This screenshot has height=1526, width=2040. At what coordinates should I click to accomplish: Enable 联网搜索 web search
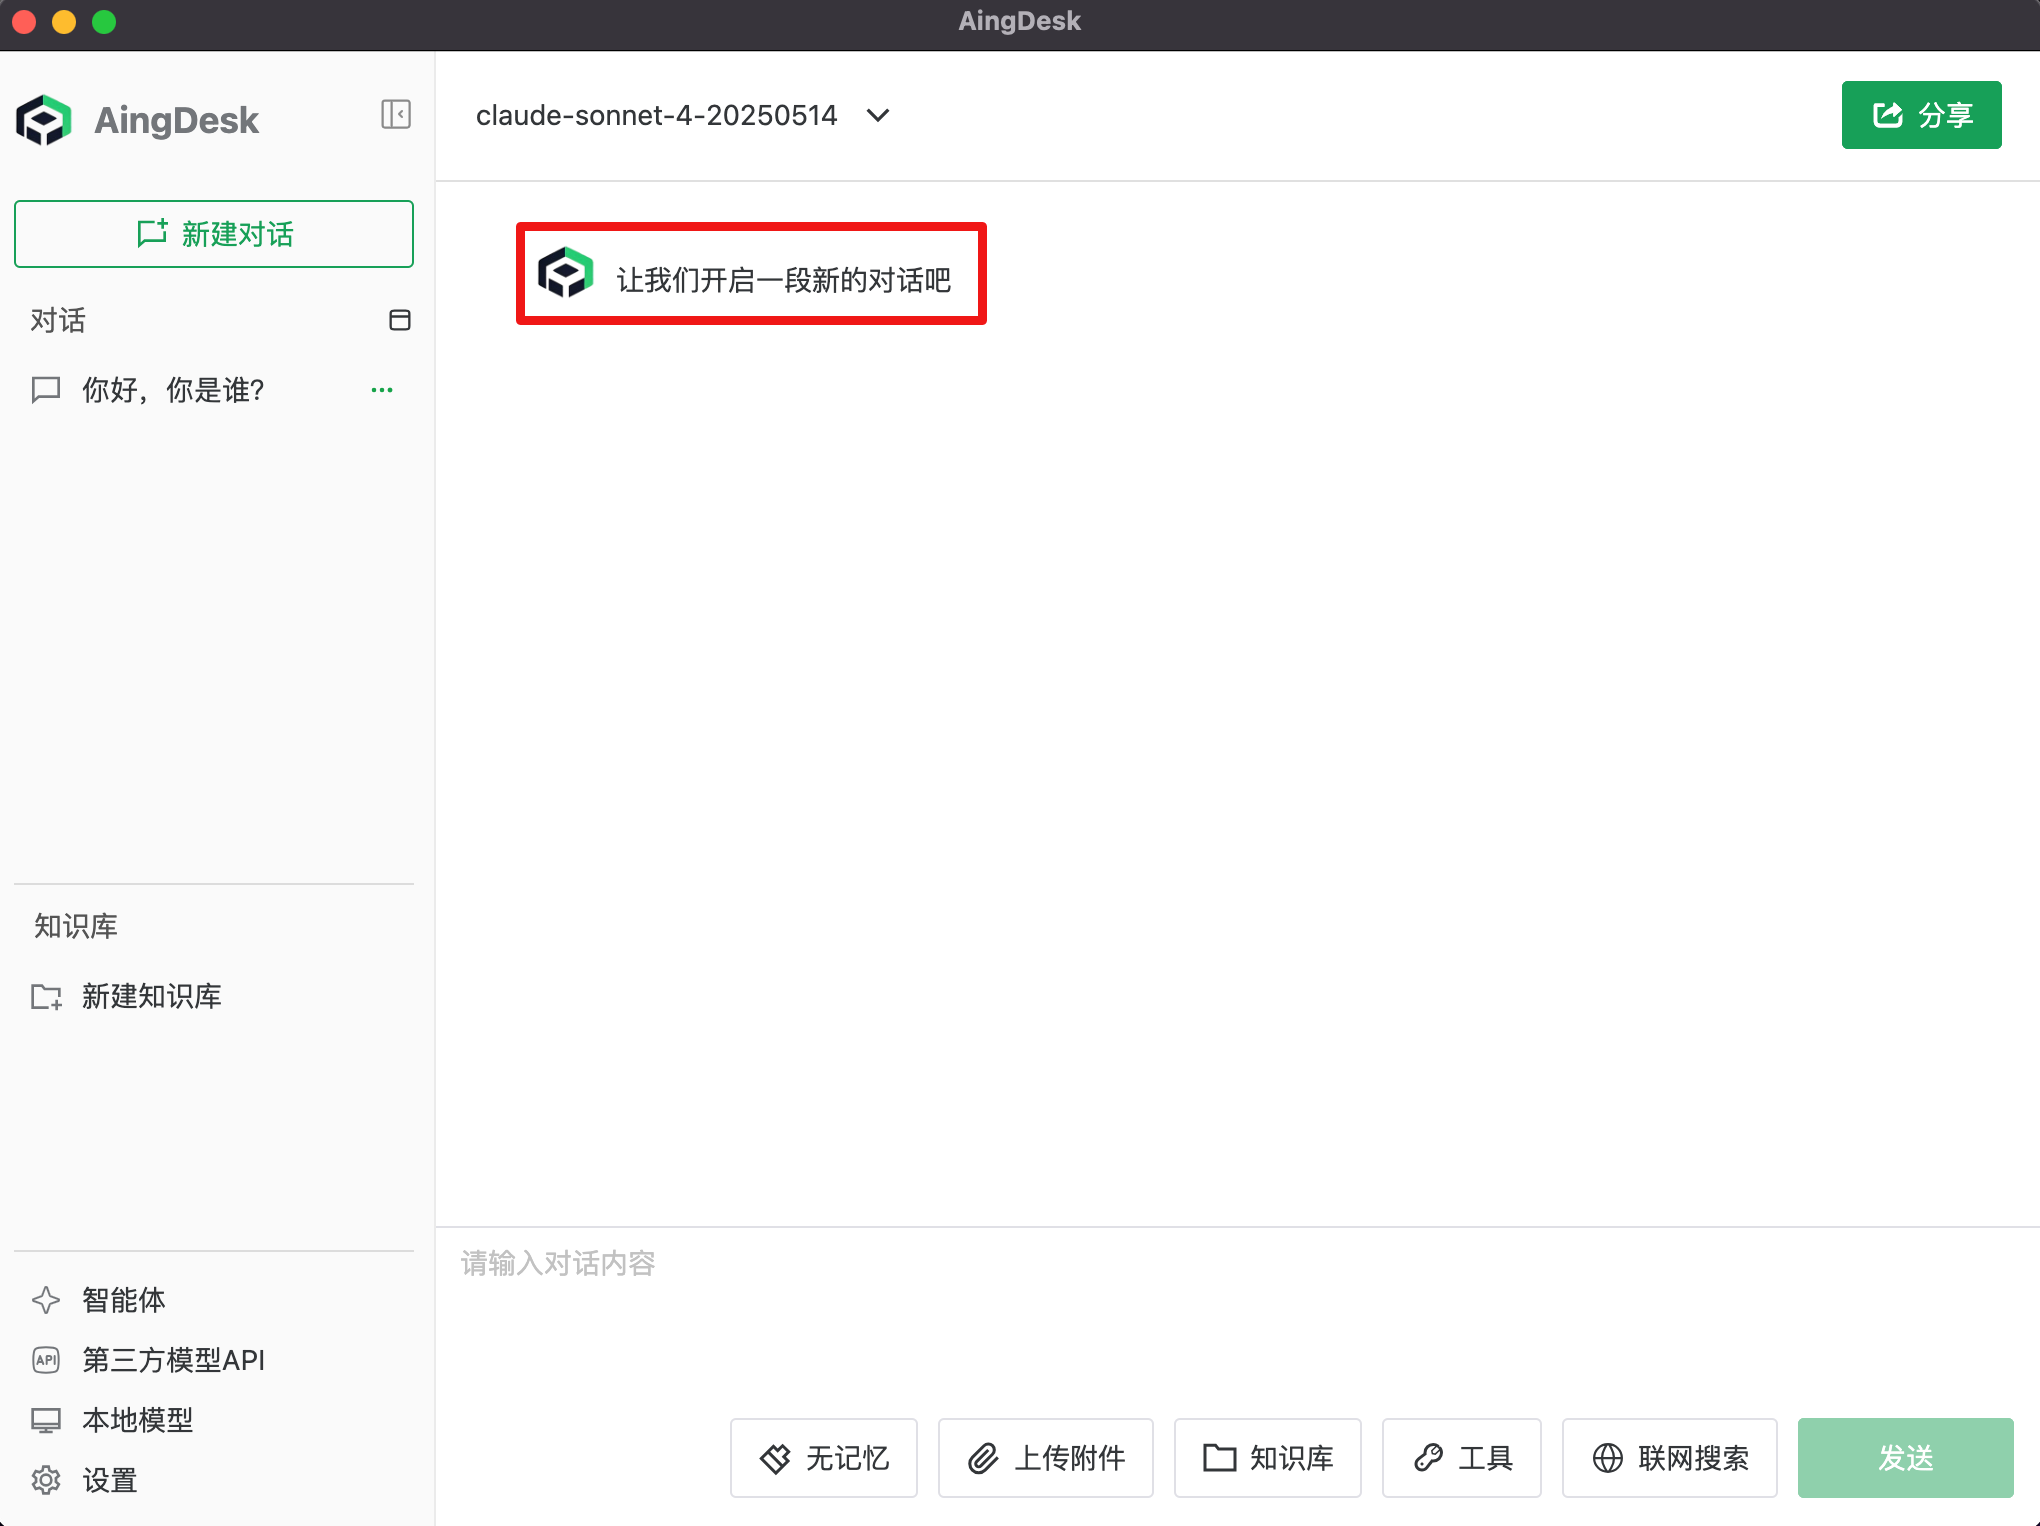point(1668,1458)
